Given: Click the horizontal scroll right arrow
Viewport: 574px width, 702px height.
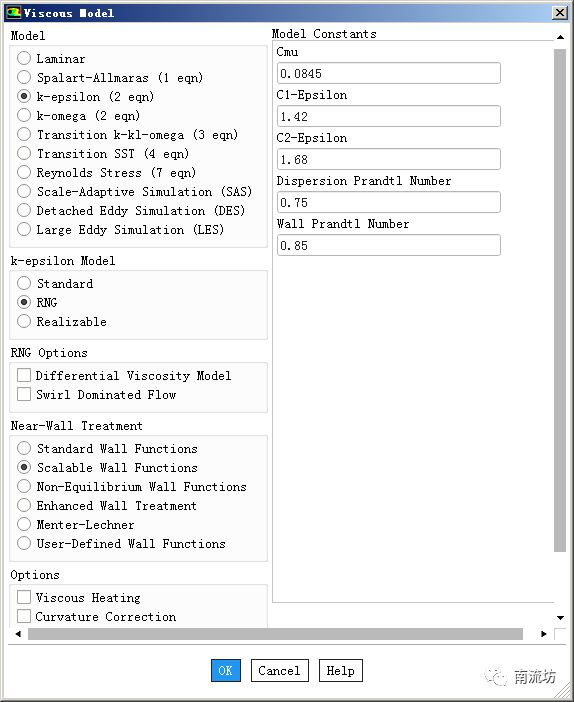Looking at the screenshot, I should tap(544, 634).
